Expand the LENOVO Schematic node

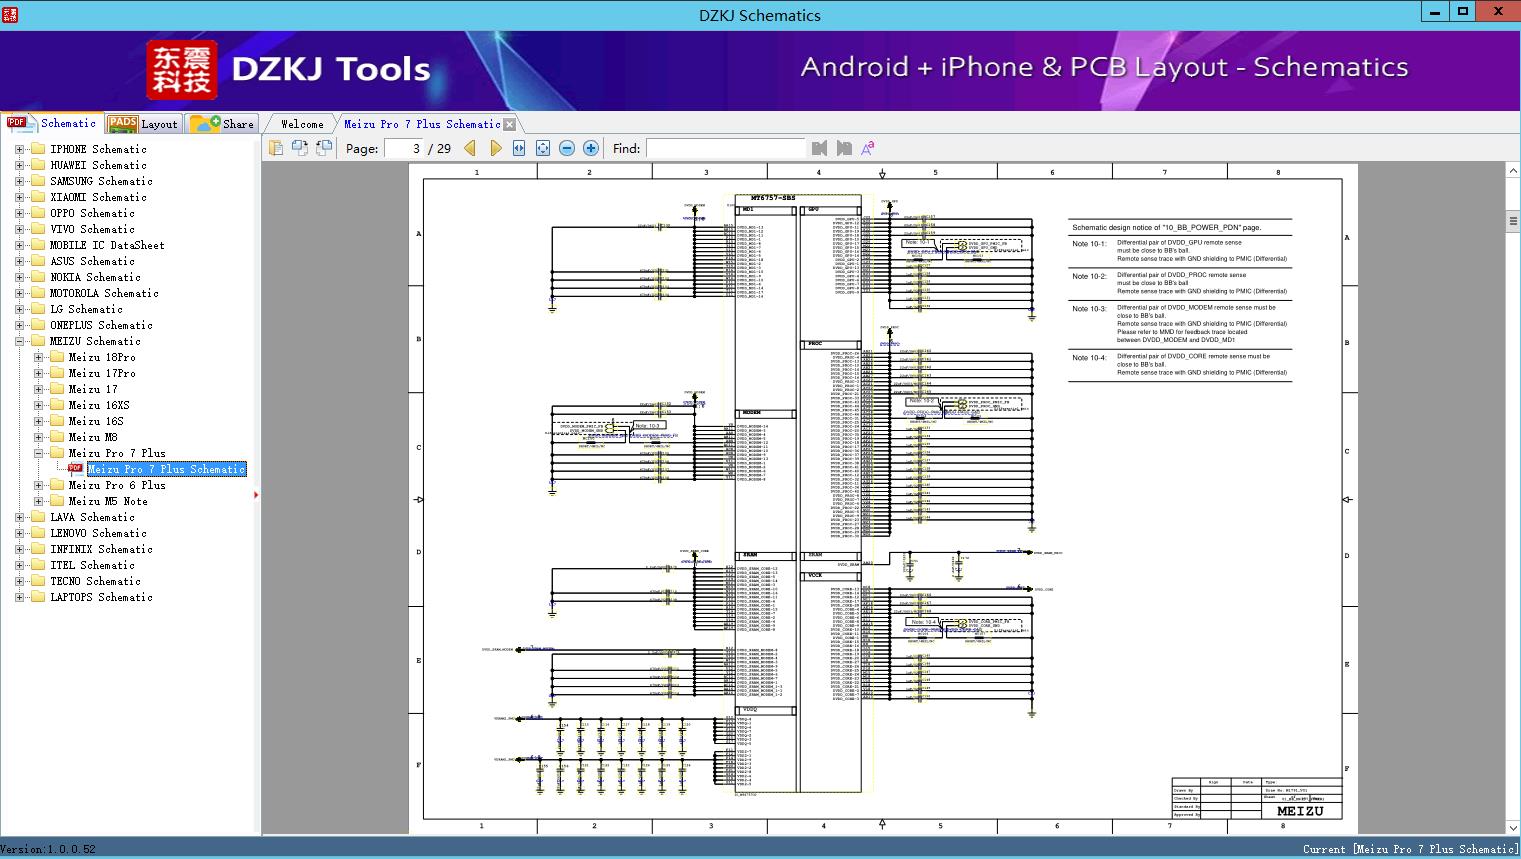pos(19,533)
